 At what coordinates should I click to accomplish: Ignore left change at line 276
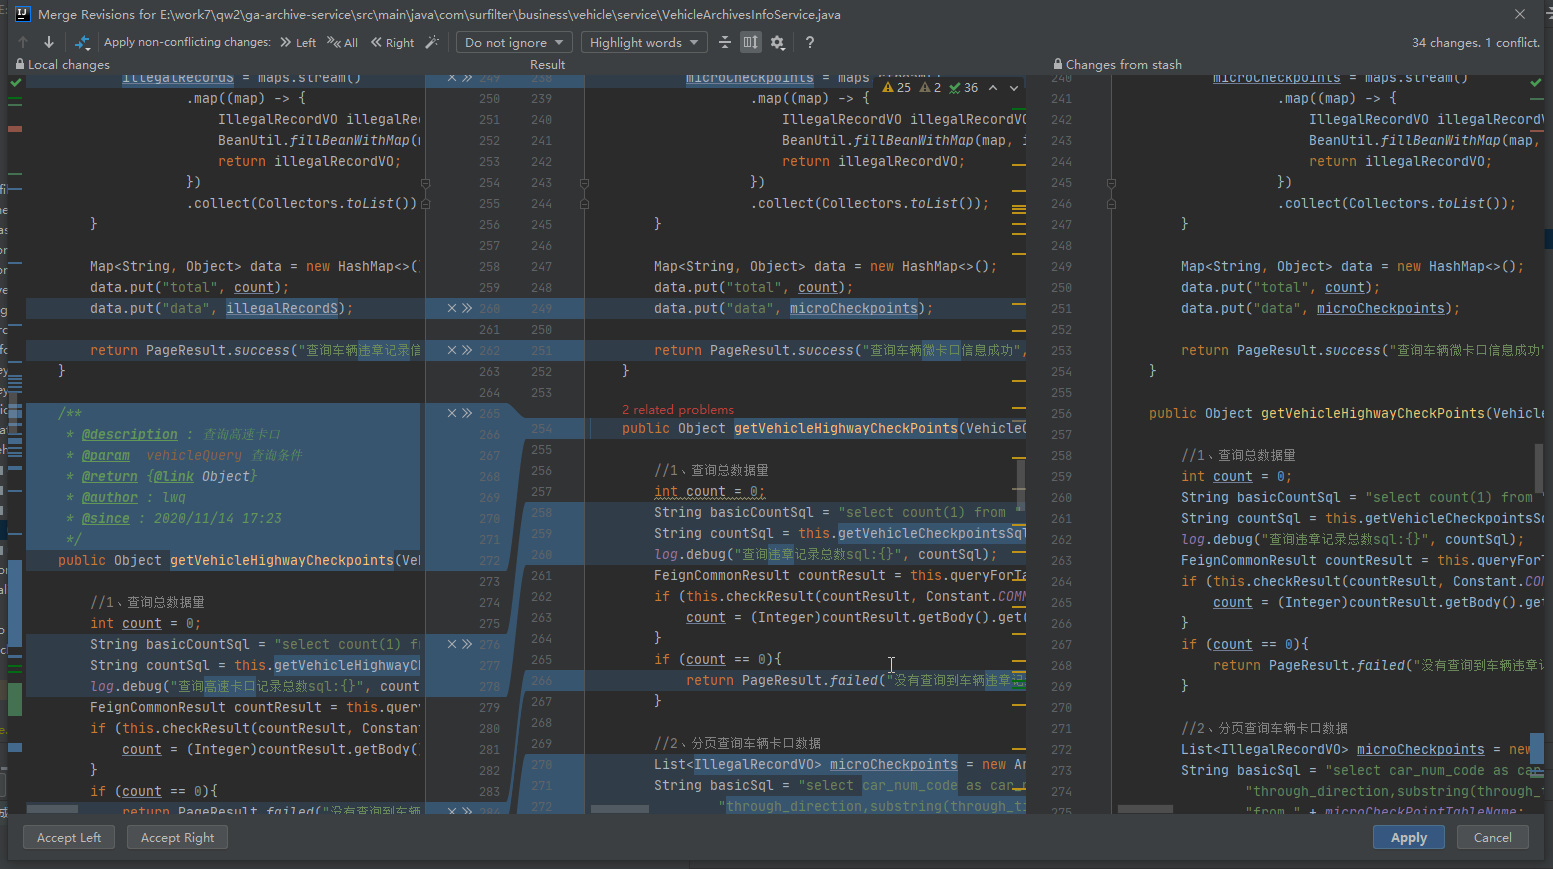(x=452, y=644)
